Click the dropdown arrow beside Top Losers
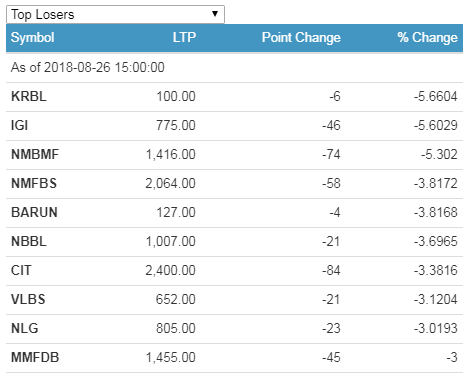This screenshot has height=375, width=467. coord(215,14)
